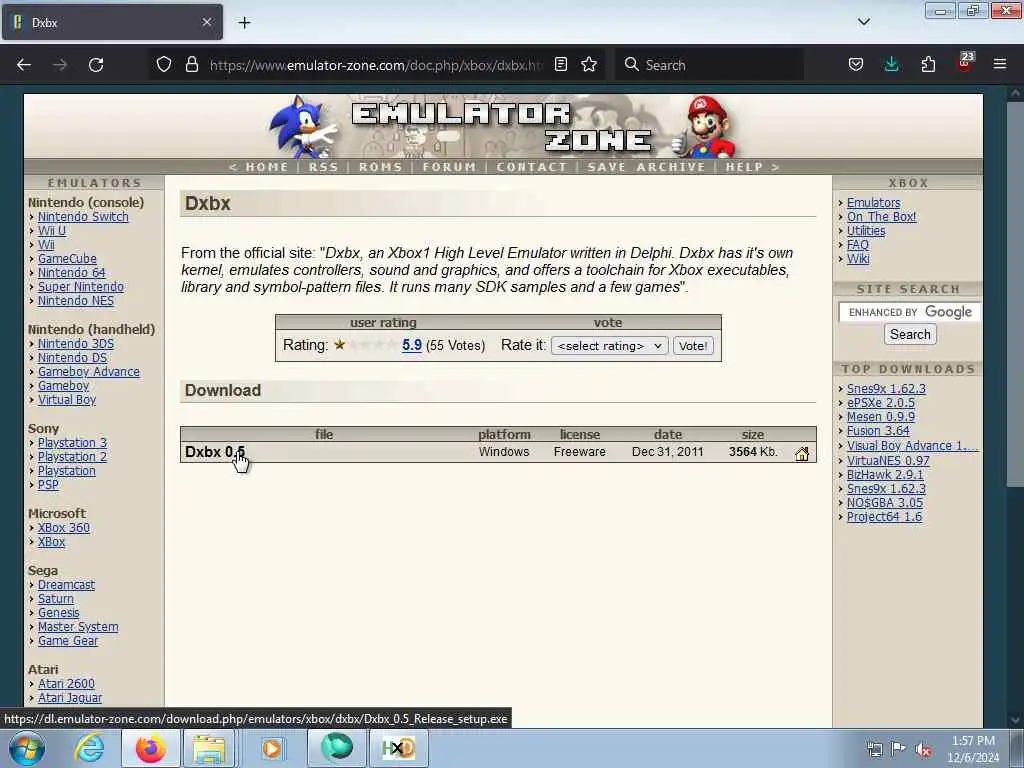The height and width of the screenshot is (768, 1024).
Task: Open the Nintendo Switch emulators link
Action: click(83, 217)
